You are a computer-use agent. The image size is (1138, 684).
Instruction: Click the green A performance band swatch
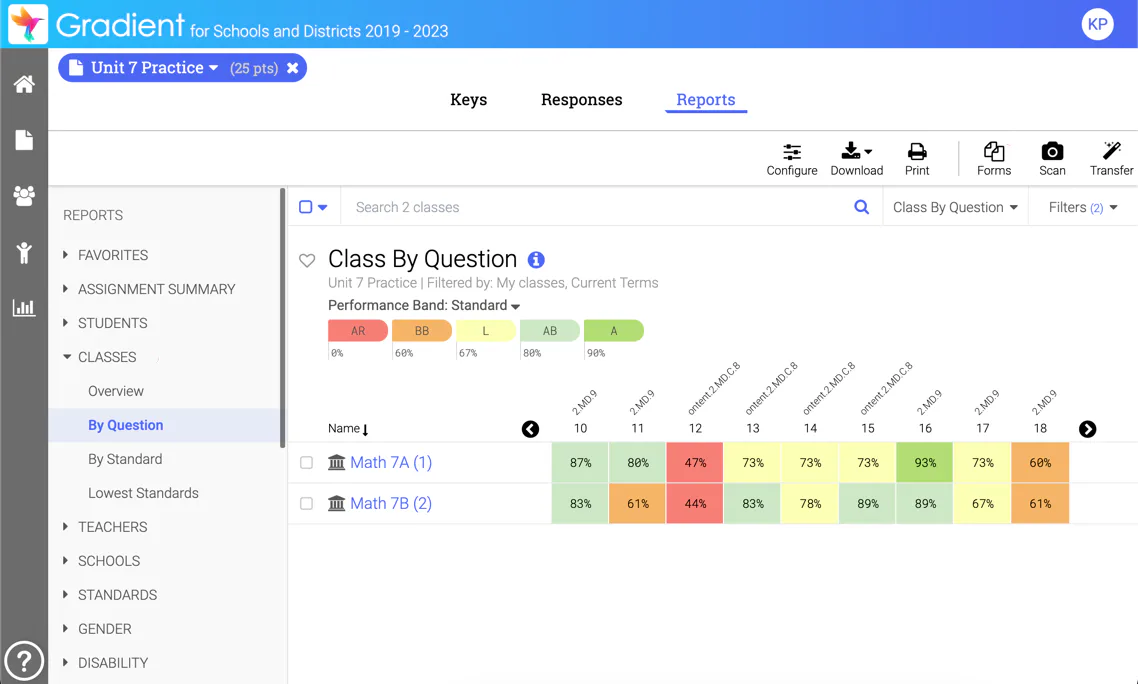coord(614,330)
